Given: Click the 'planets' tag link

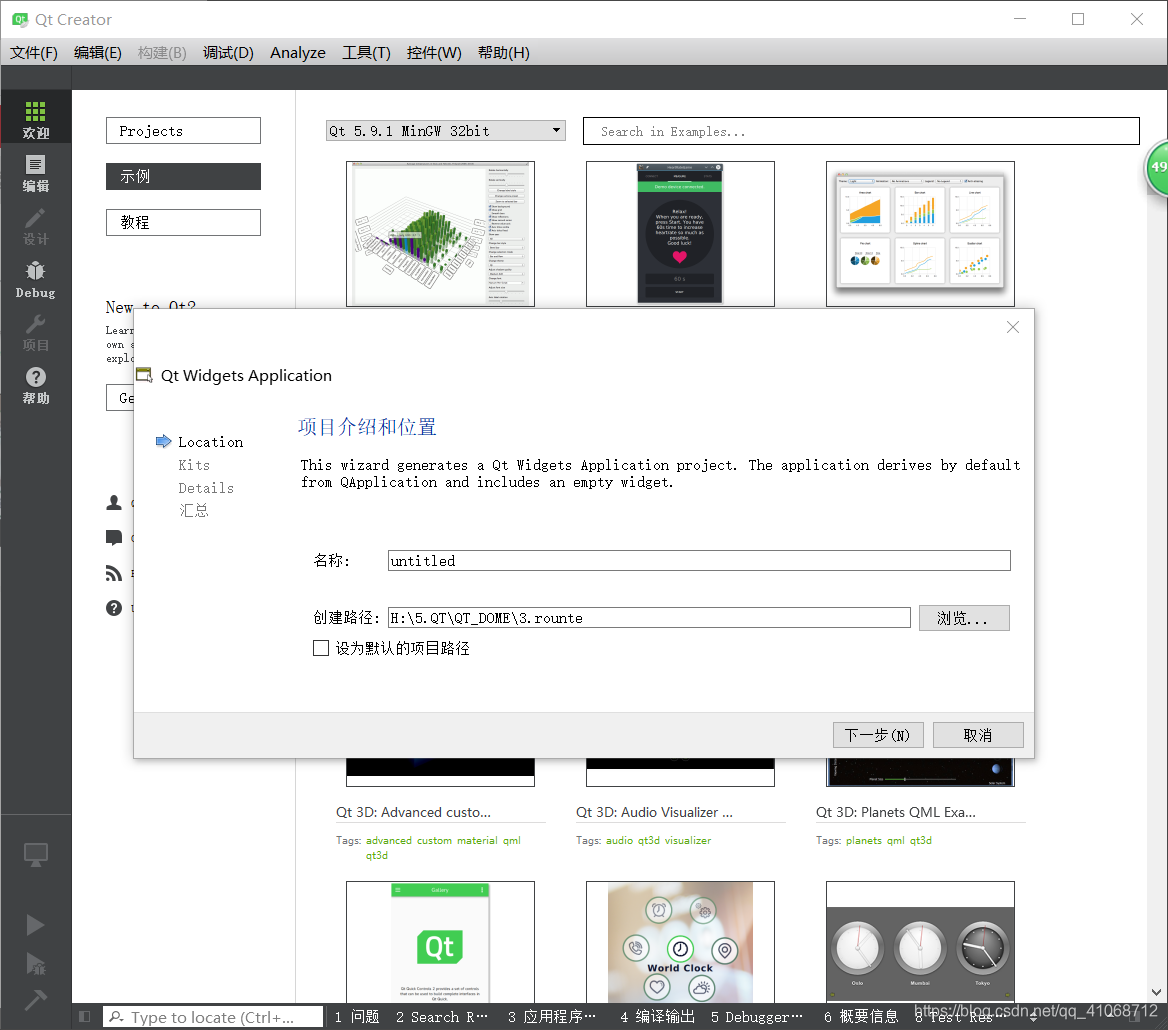Looking at the screenshot, I should (863, 840).
